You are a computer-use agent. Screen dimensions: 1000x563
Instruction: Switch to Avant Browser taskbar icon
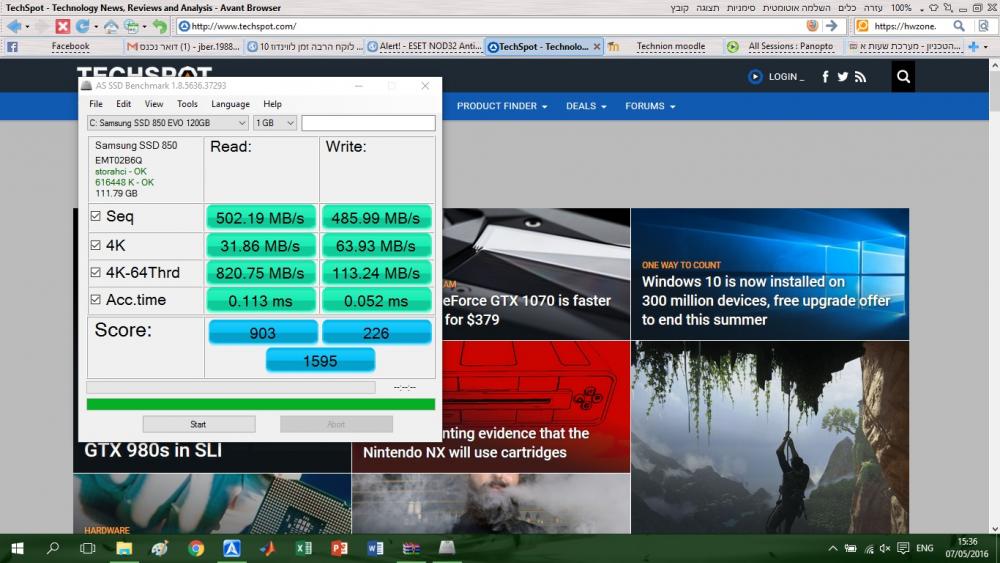232,548
